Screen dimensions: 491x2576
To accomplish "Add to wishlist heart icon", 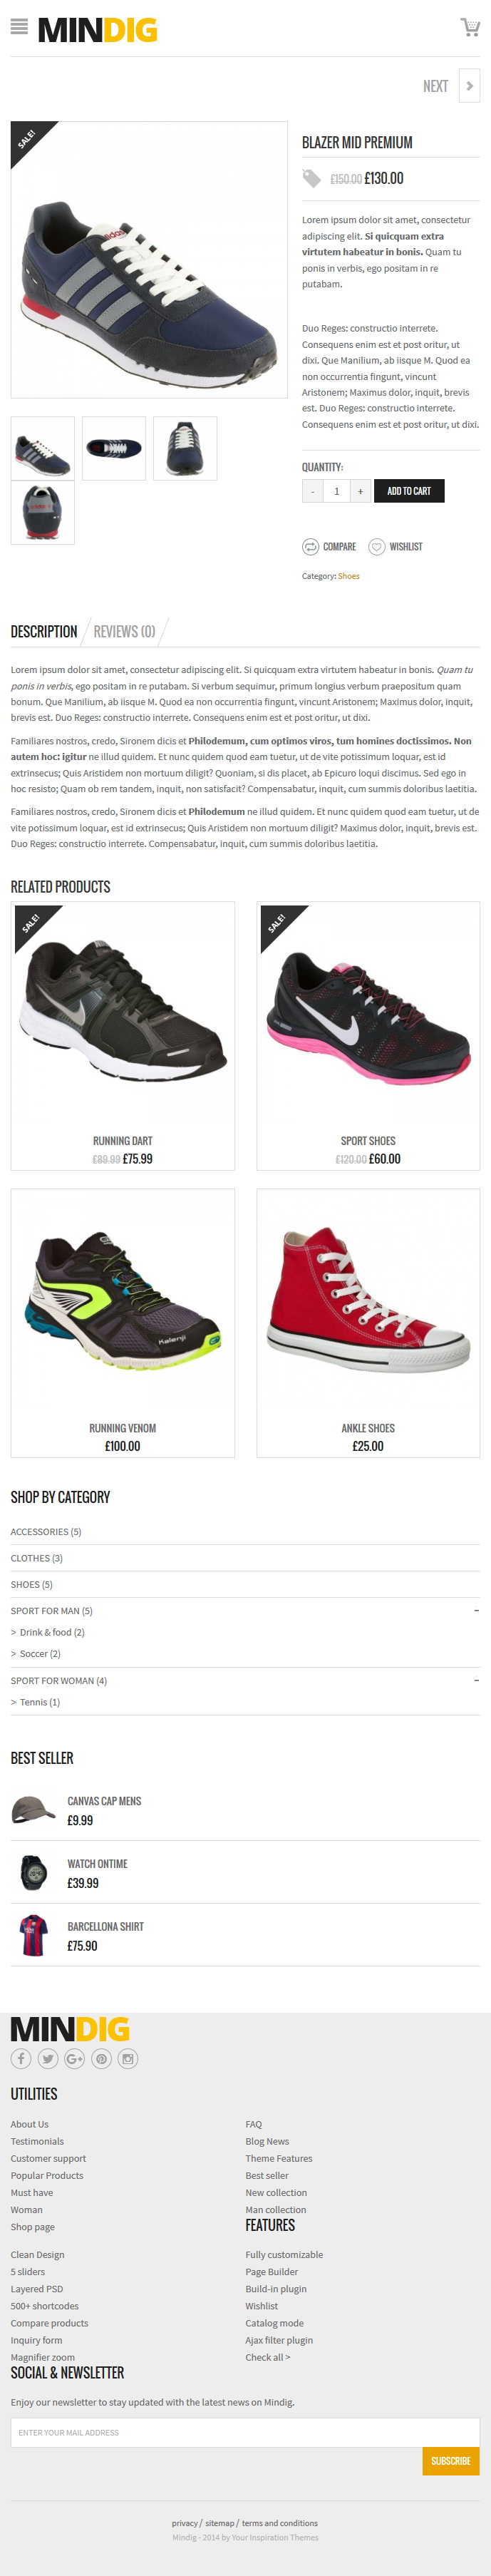I will pos(377,547).
